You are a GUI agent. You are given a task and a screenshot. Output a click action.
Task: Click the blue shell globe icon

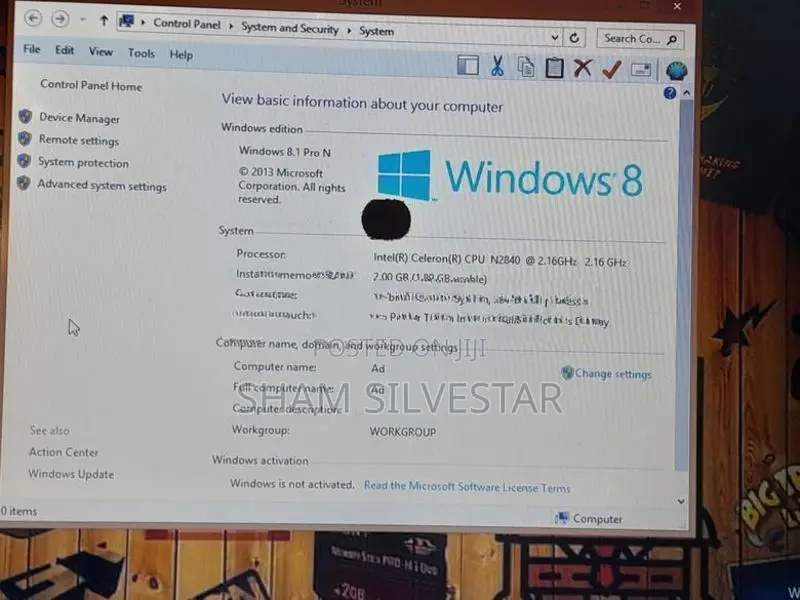pyautogui.click(x=677, y=71)
